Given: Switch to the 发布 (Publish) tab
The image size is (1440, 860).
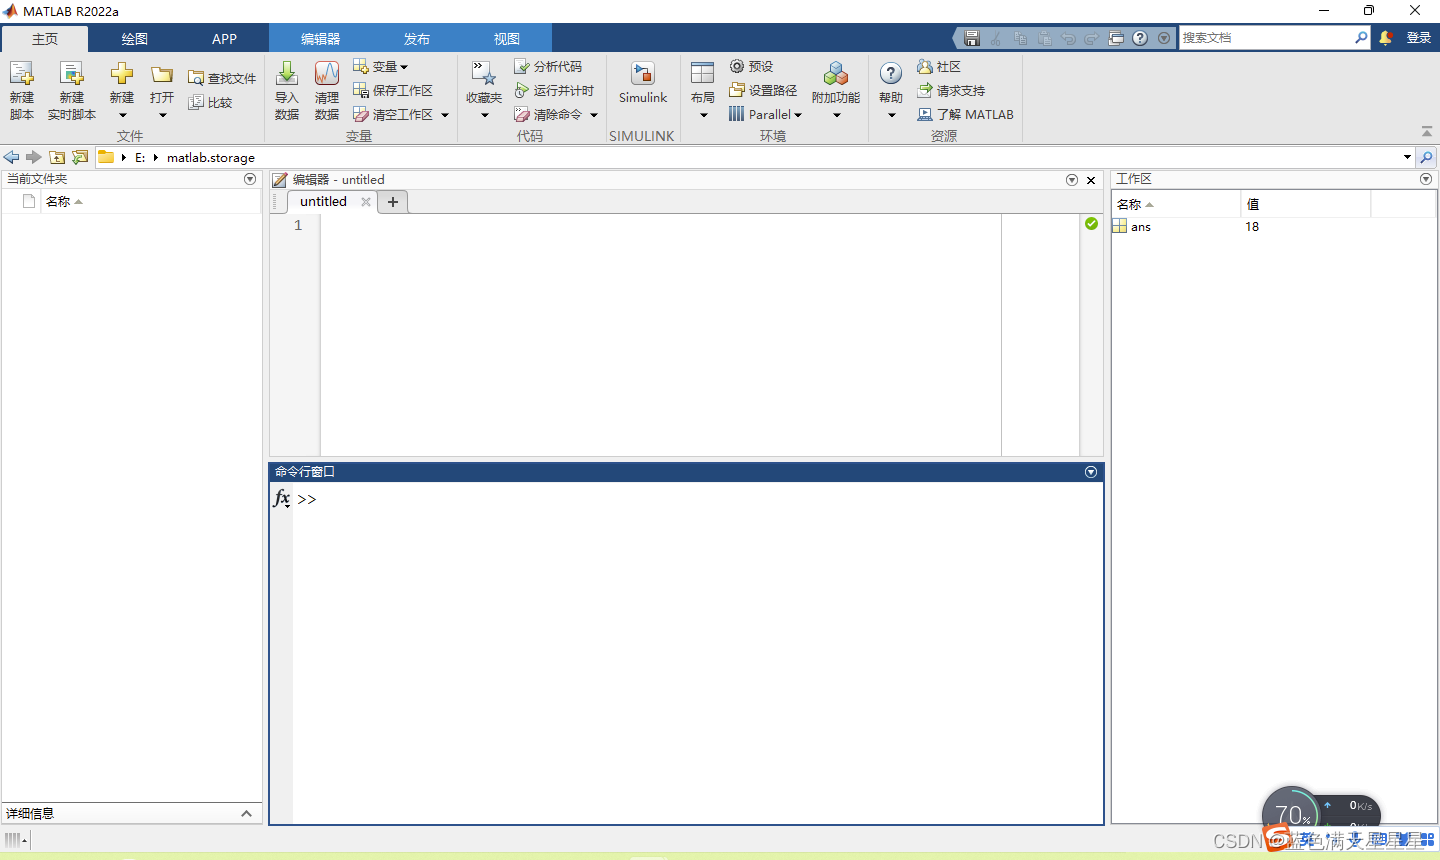Looking at the screenshot, I should [417, 39].
